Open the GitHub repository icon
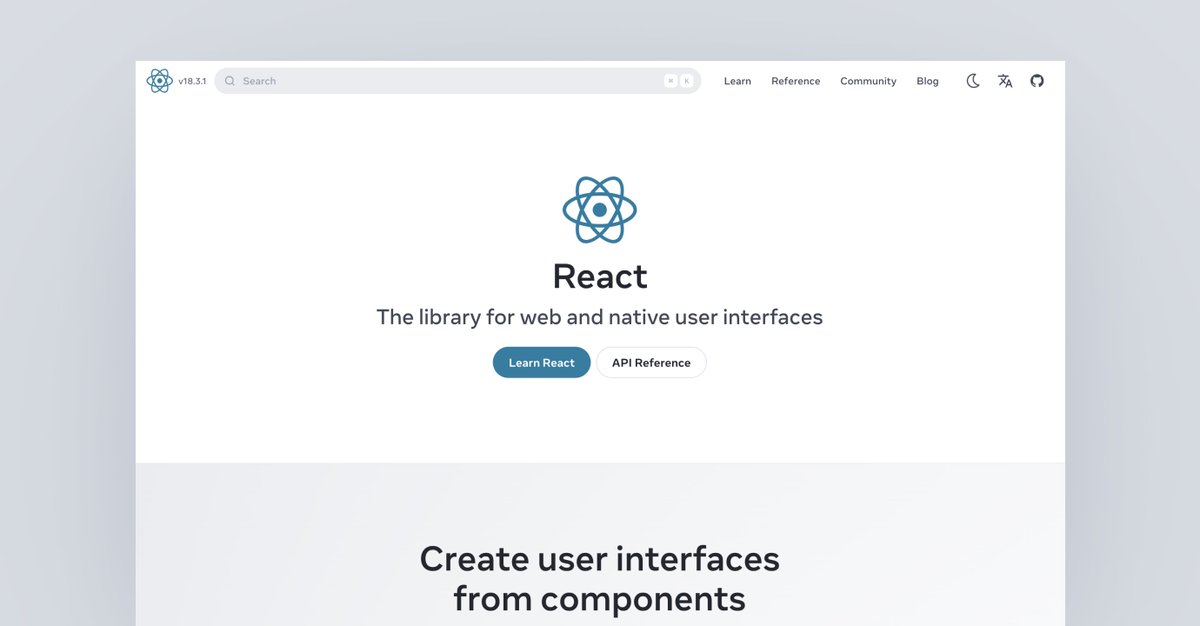This screenshot has width=1200, height=626. point(1037,81)
